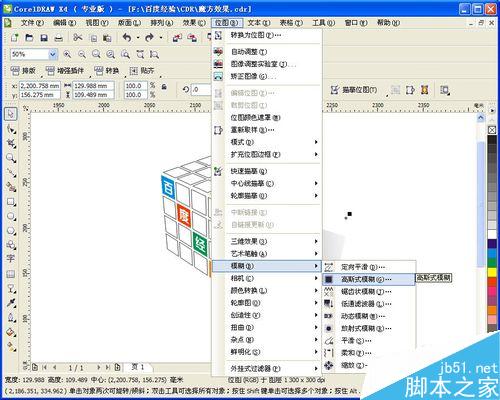The image size is (500, 400).
Task: Select the Shape tool in the toolbox
Action: tap(11, 129)
